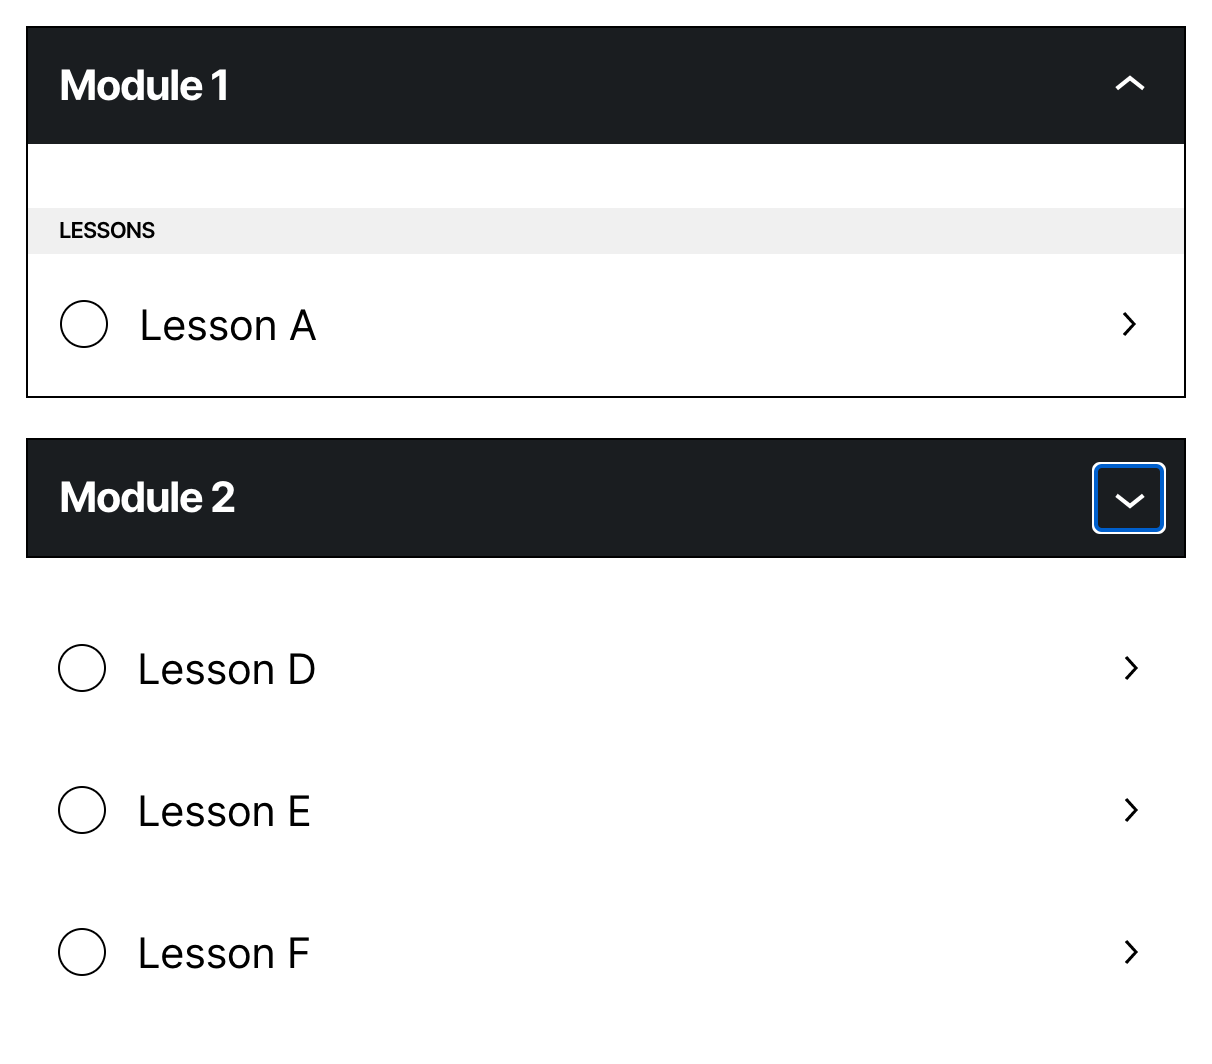Click the dark Module 1 header bar center

click(x=606, y=85)
